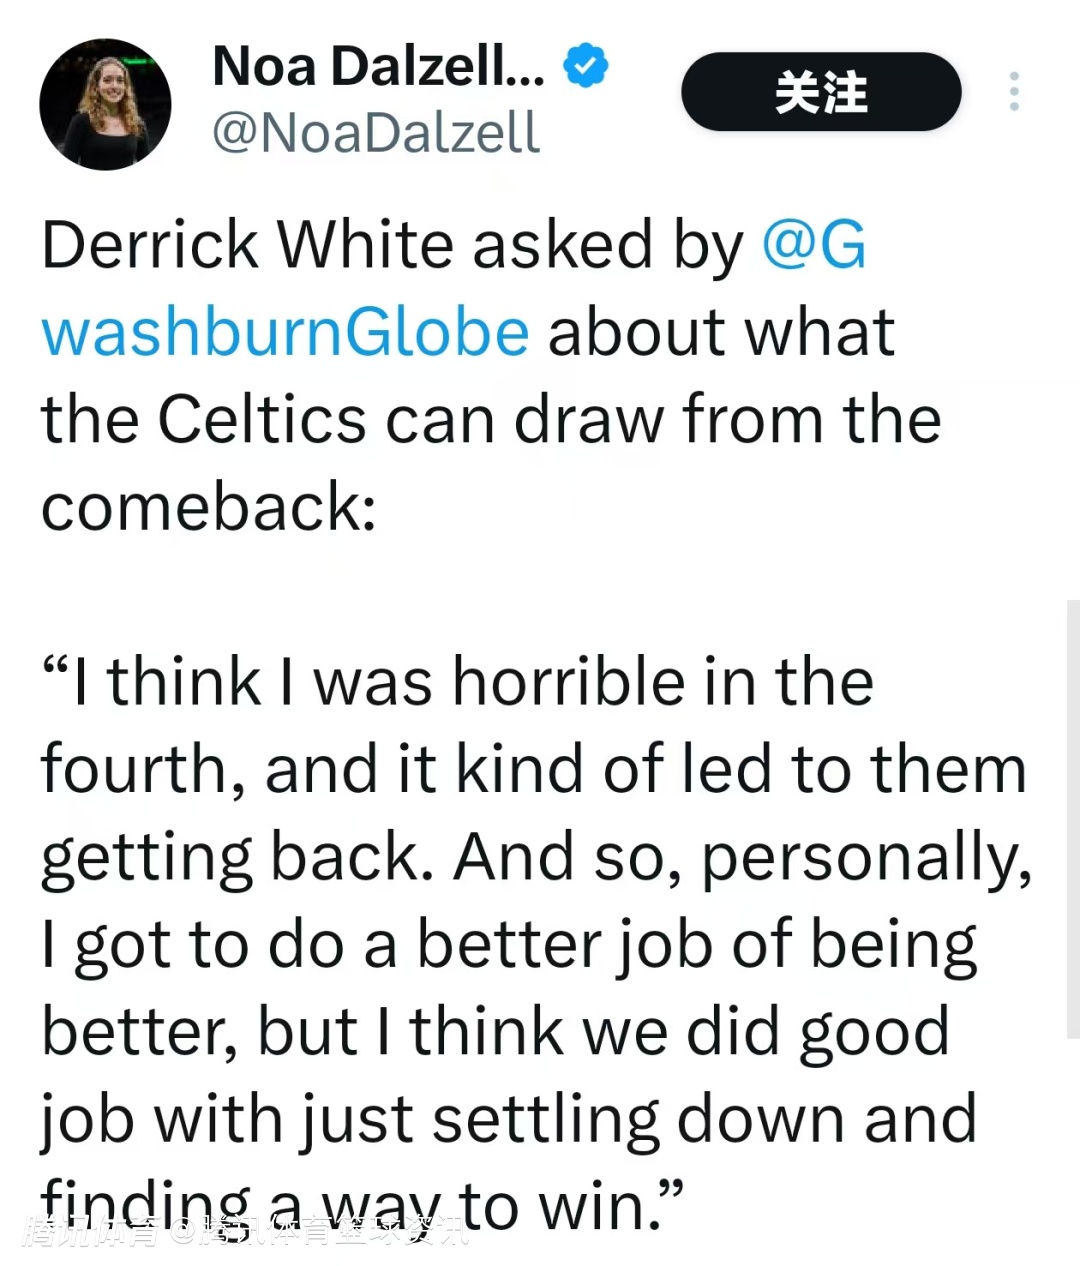Click the blue @G mention
The height and width of the screenshot is (1266, 1080).
[813, 245]
